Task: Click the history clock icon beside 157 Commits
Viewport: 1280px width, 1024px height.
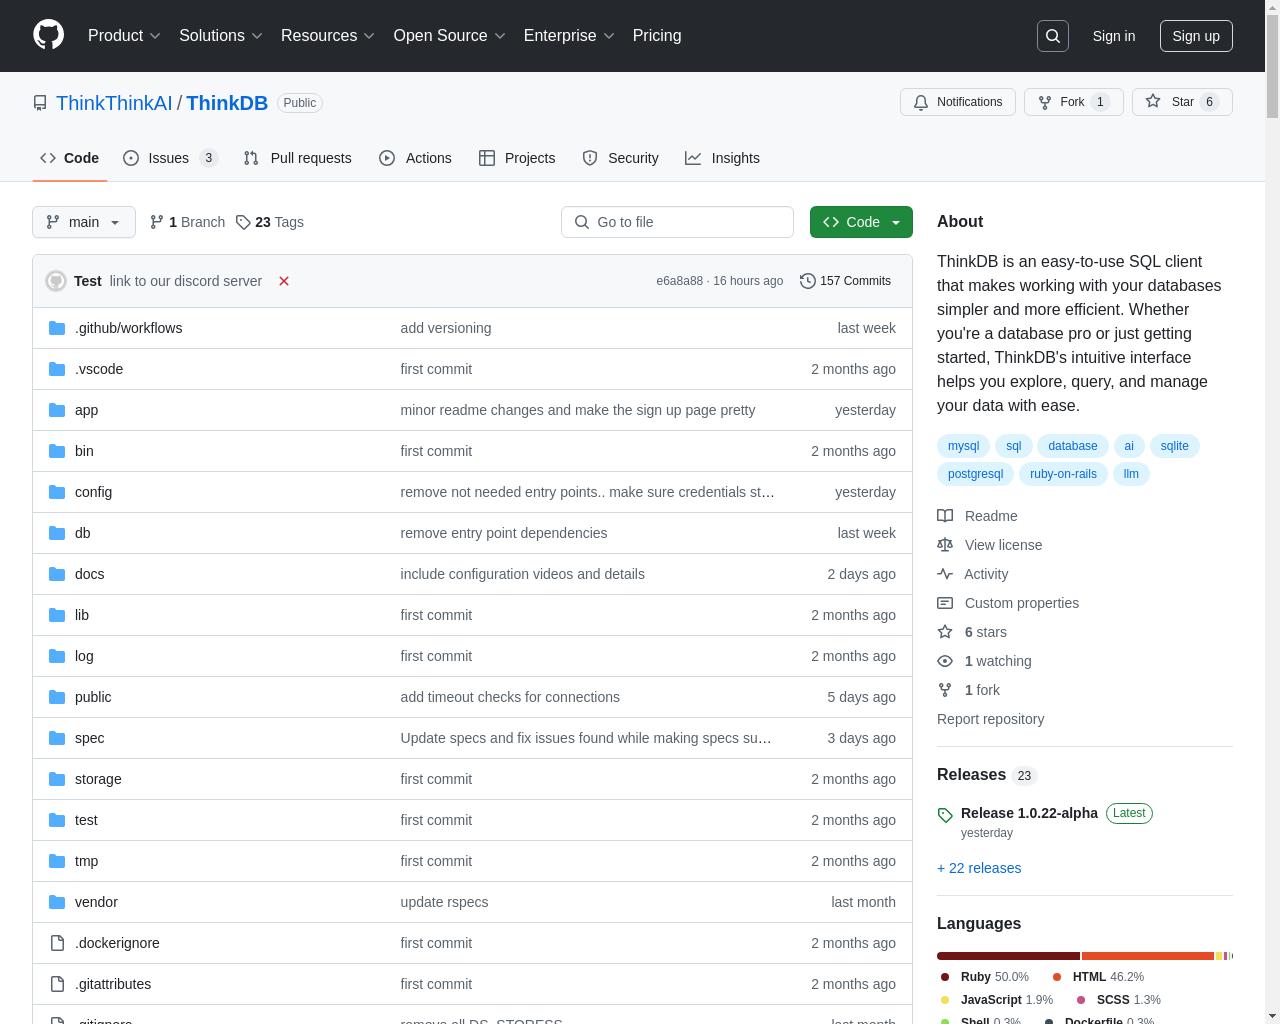Action: (808, 281)
